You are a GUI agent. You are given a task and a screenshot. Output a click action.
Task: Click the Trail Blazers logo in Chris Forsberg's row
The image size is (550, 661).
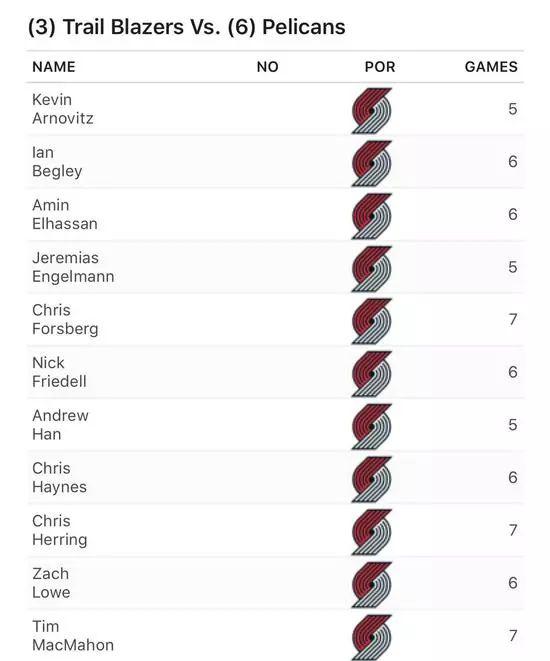[372, 321]
